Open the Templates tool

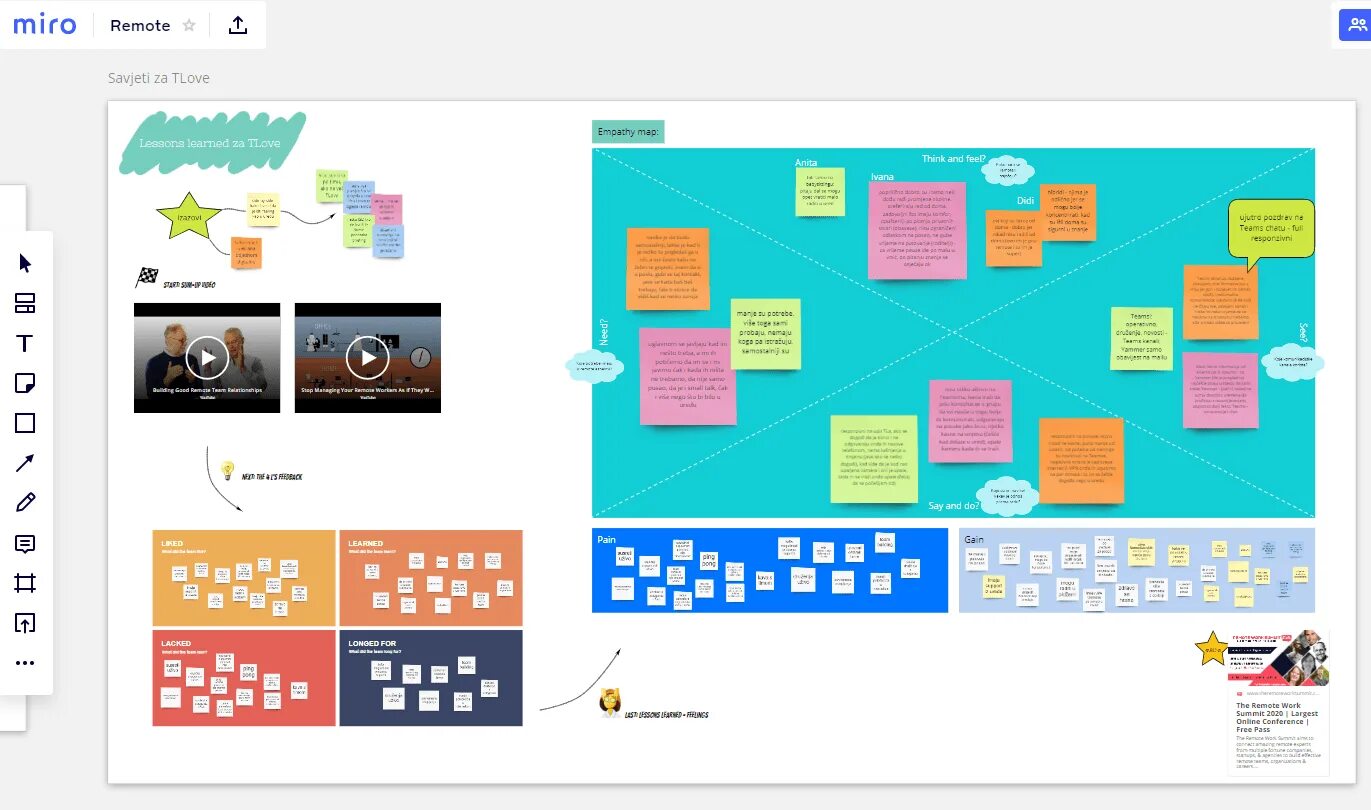(x=26, y=303)
